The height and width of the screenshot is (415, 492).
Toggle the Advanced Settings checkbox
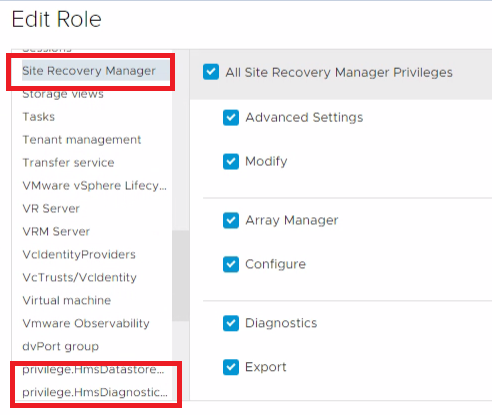pos(231,117)
